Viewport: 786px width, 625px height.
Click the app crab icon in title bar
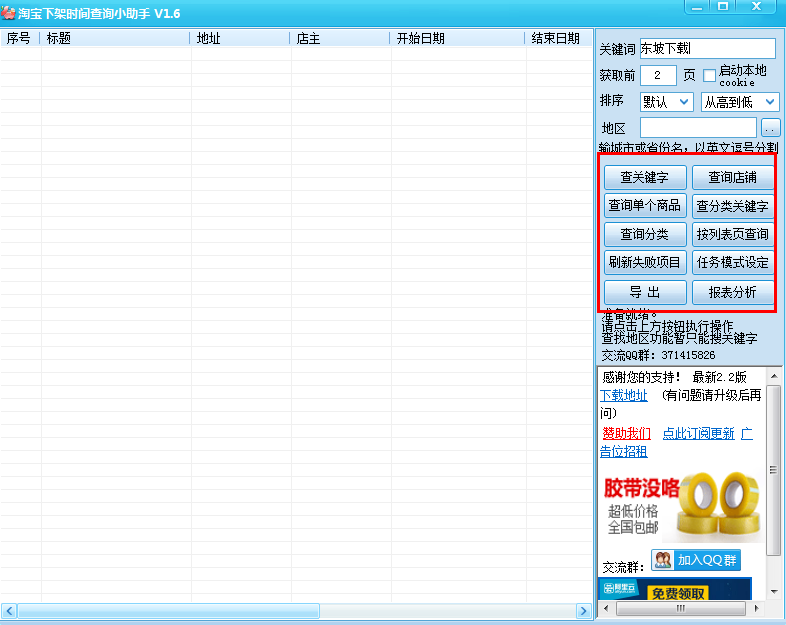9,13
